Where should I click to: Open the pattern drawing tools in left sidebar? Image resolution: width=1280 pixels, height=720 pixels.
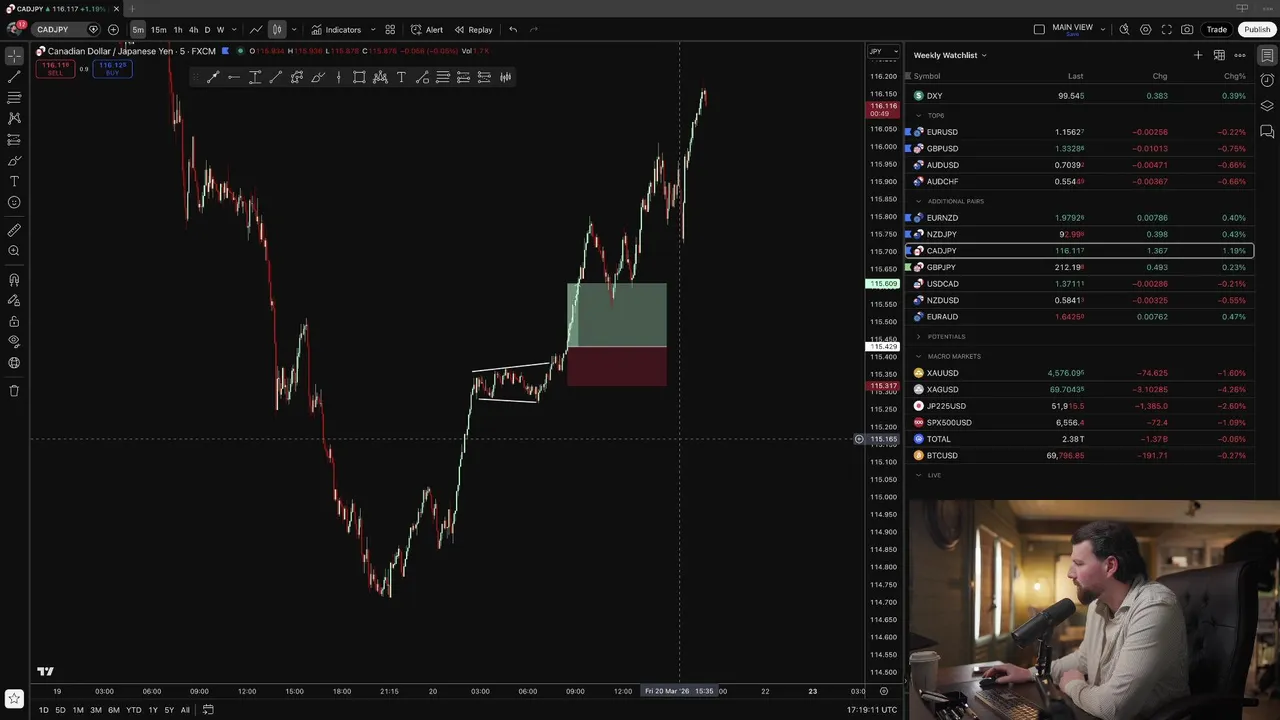tap(14, 118)
